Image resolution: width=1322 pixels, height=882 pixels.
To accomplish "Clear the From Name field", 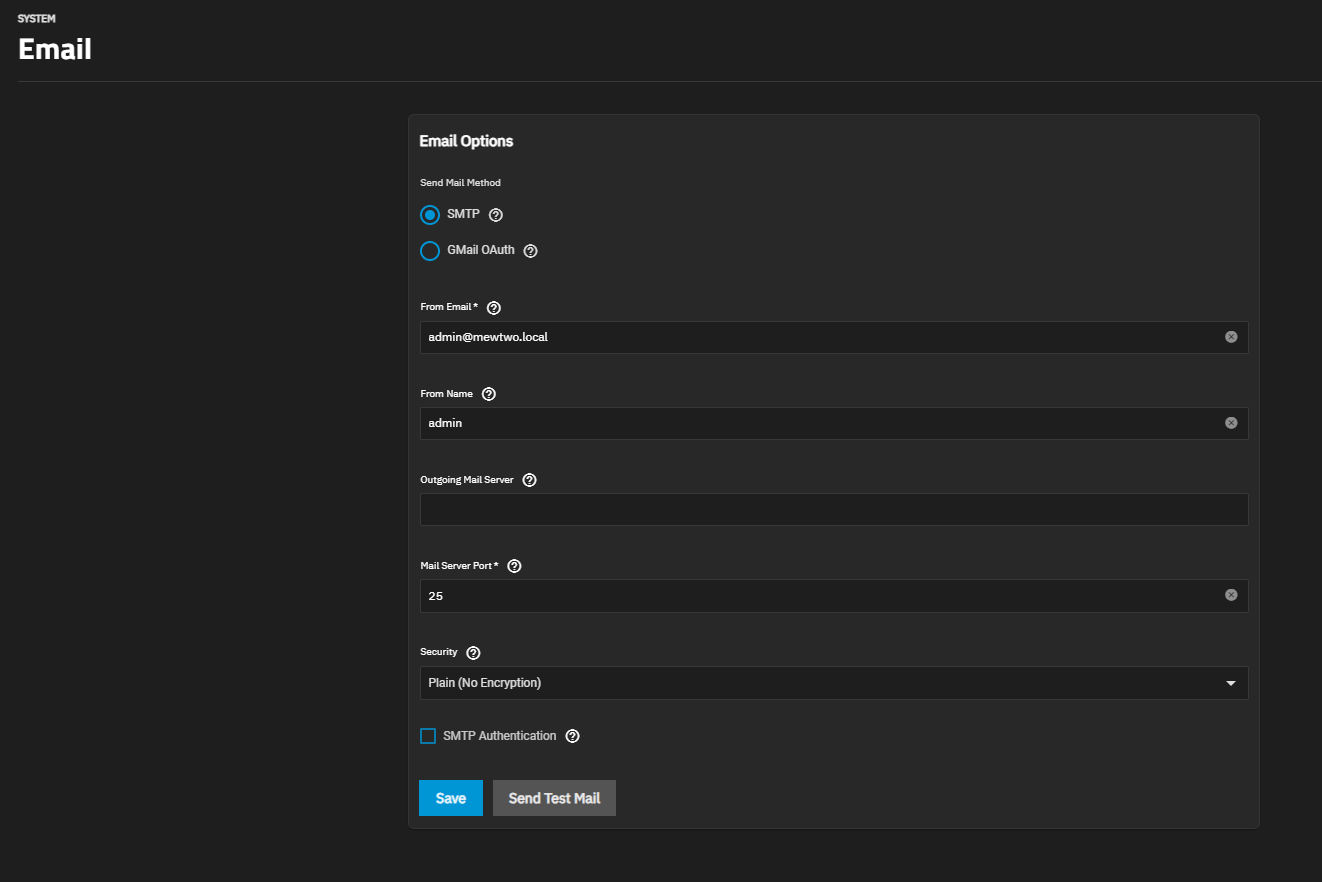I will coord(1231,423).
